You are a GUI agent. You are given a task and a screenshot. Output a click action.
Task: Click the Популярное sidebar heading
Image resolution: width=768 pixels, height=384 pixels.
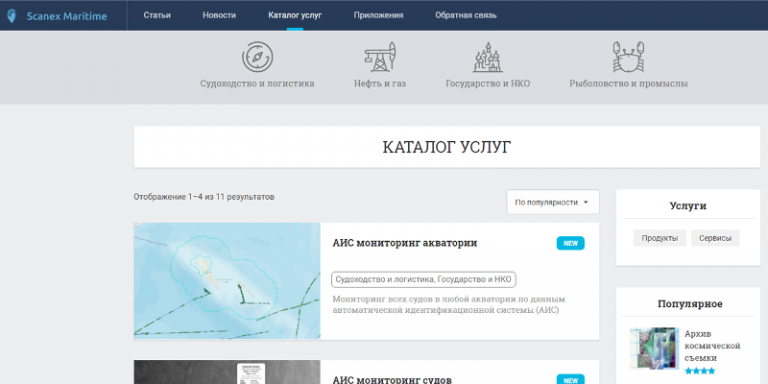[x=690, y=304]
